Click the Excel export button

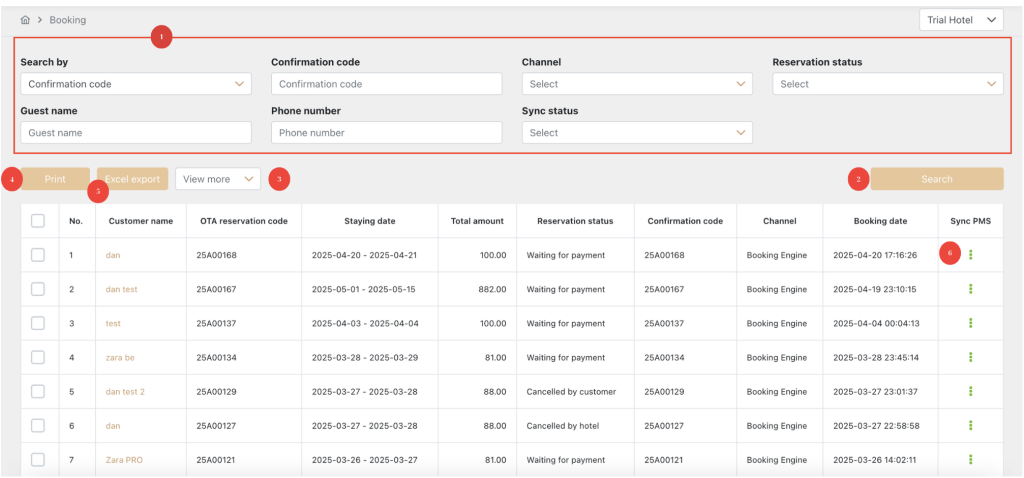point(132,179)
